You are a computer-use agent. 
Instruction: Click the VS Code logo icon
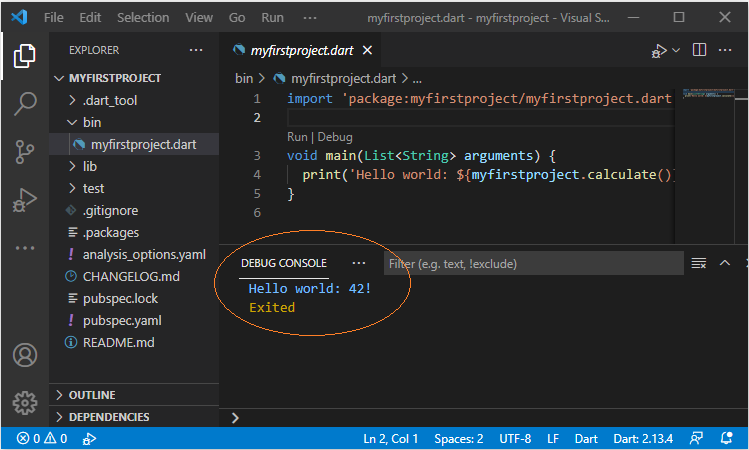coord(19,18)
